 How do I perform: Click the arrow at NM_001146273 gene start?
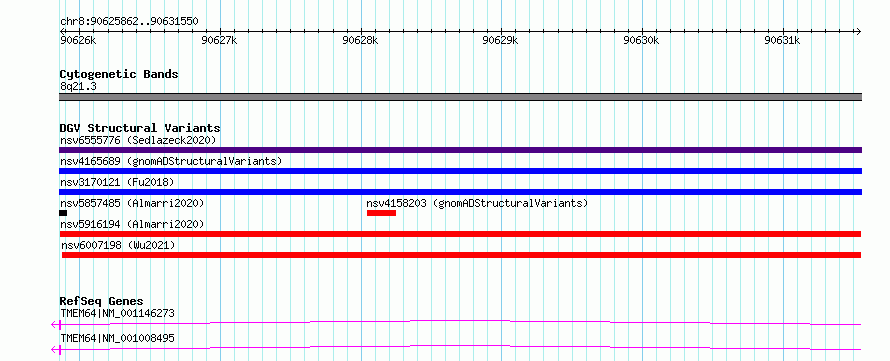click(x=56, y=325)
